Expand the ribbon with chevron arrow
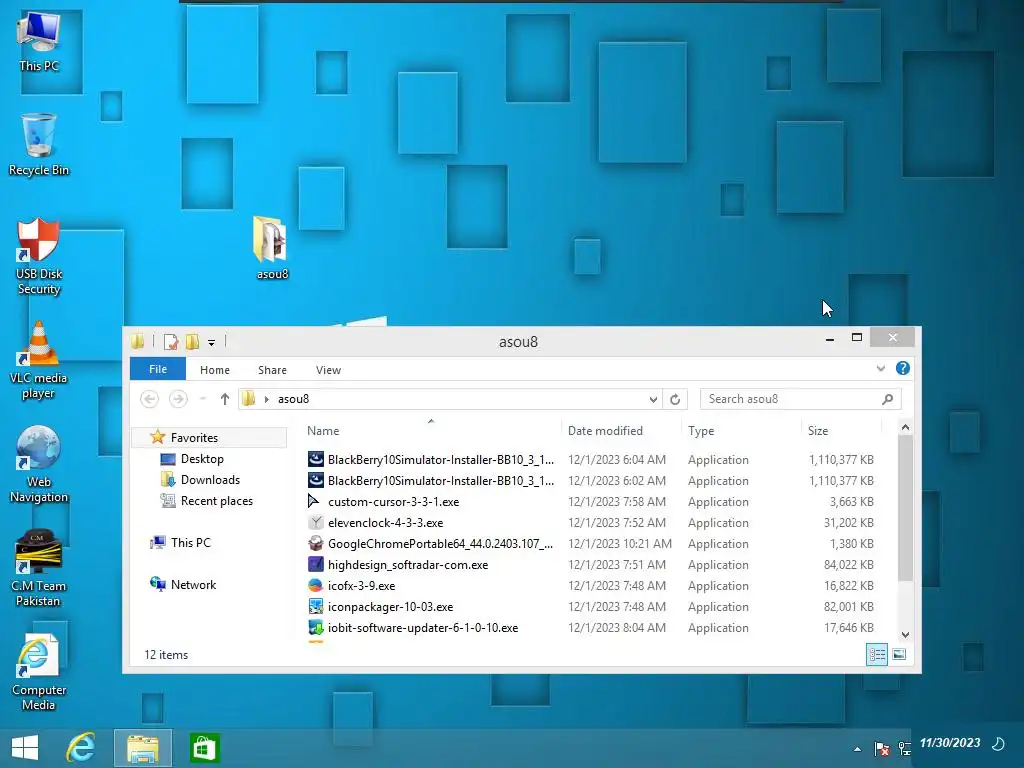 tap(881, 368)
